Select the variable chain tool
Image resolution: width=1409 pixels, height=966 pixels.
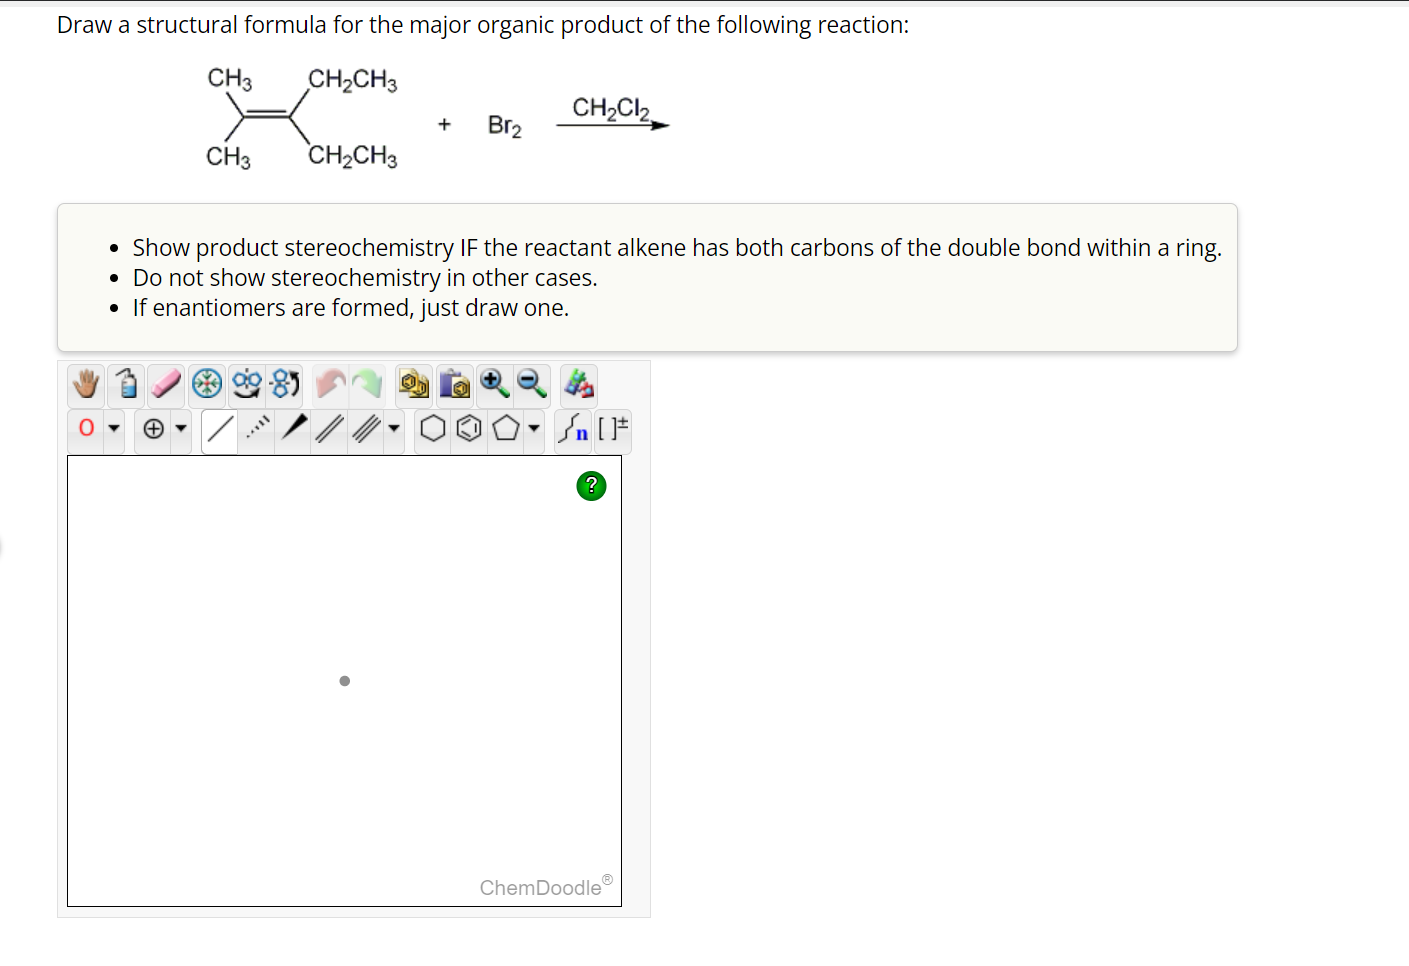(x=572, y=430)
